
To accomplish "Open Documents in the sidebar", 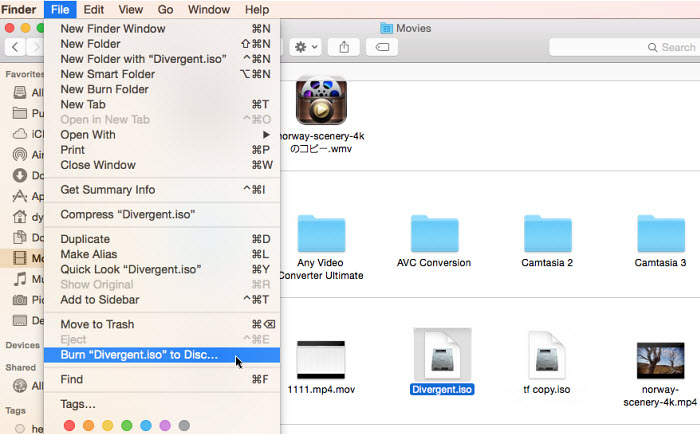I will (28, 238).
